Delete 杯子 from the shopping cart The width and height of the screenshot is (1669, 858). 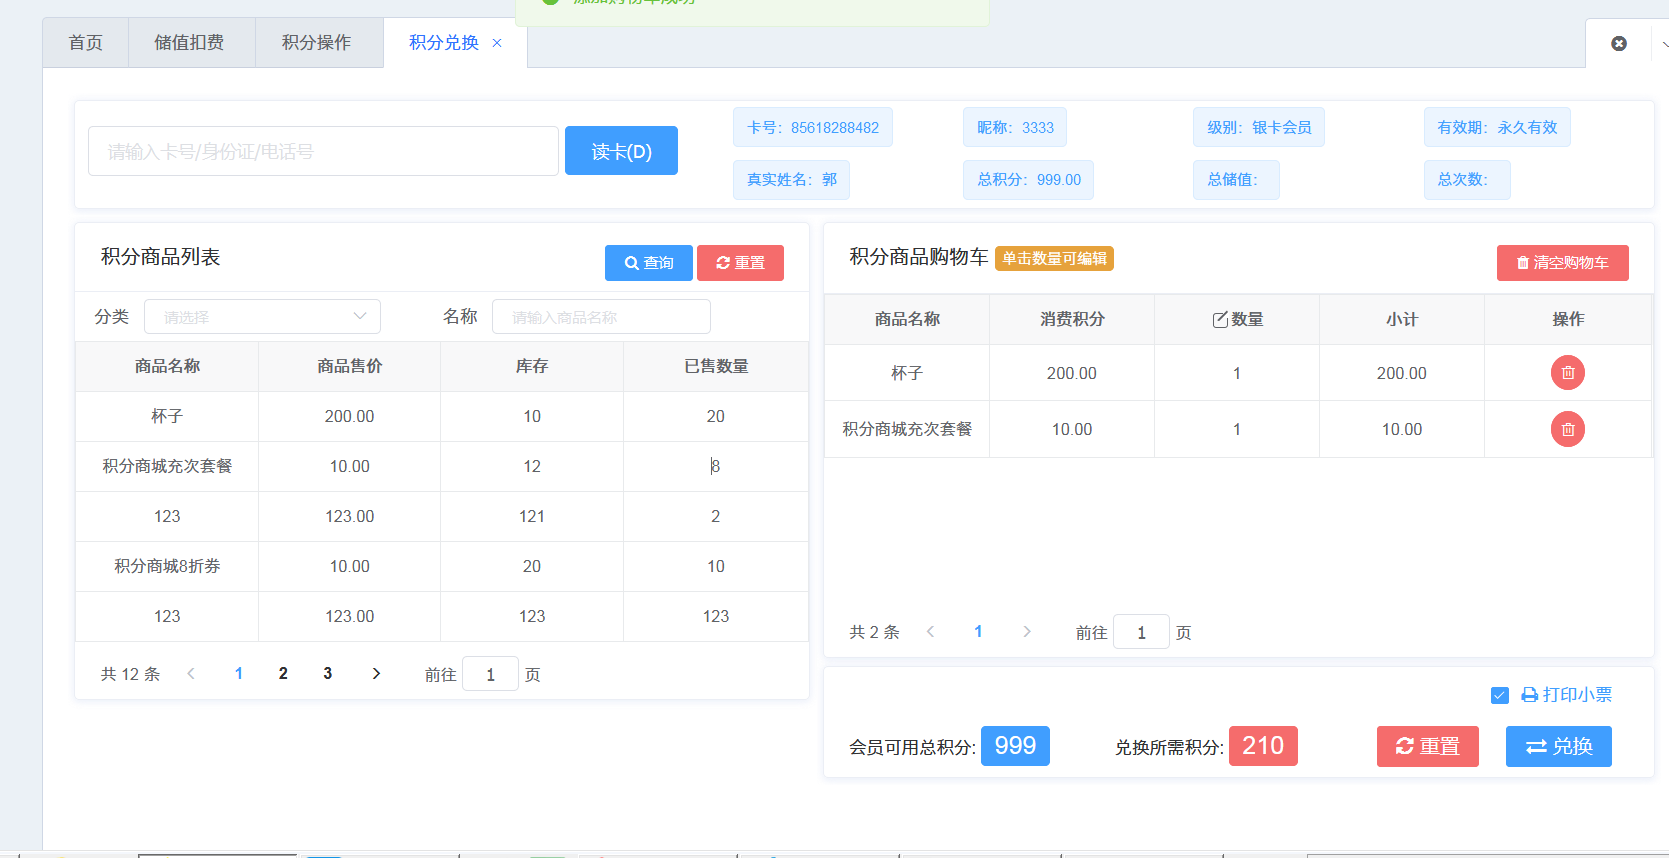click(x=1567, y=373)
